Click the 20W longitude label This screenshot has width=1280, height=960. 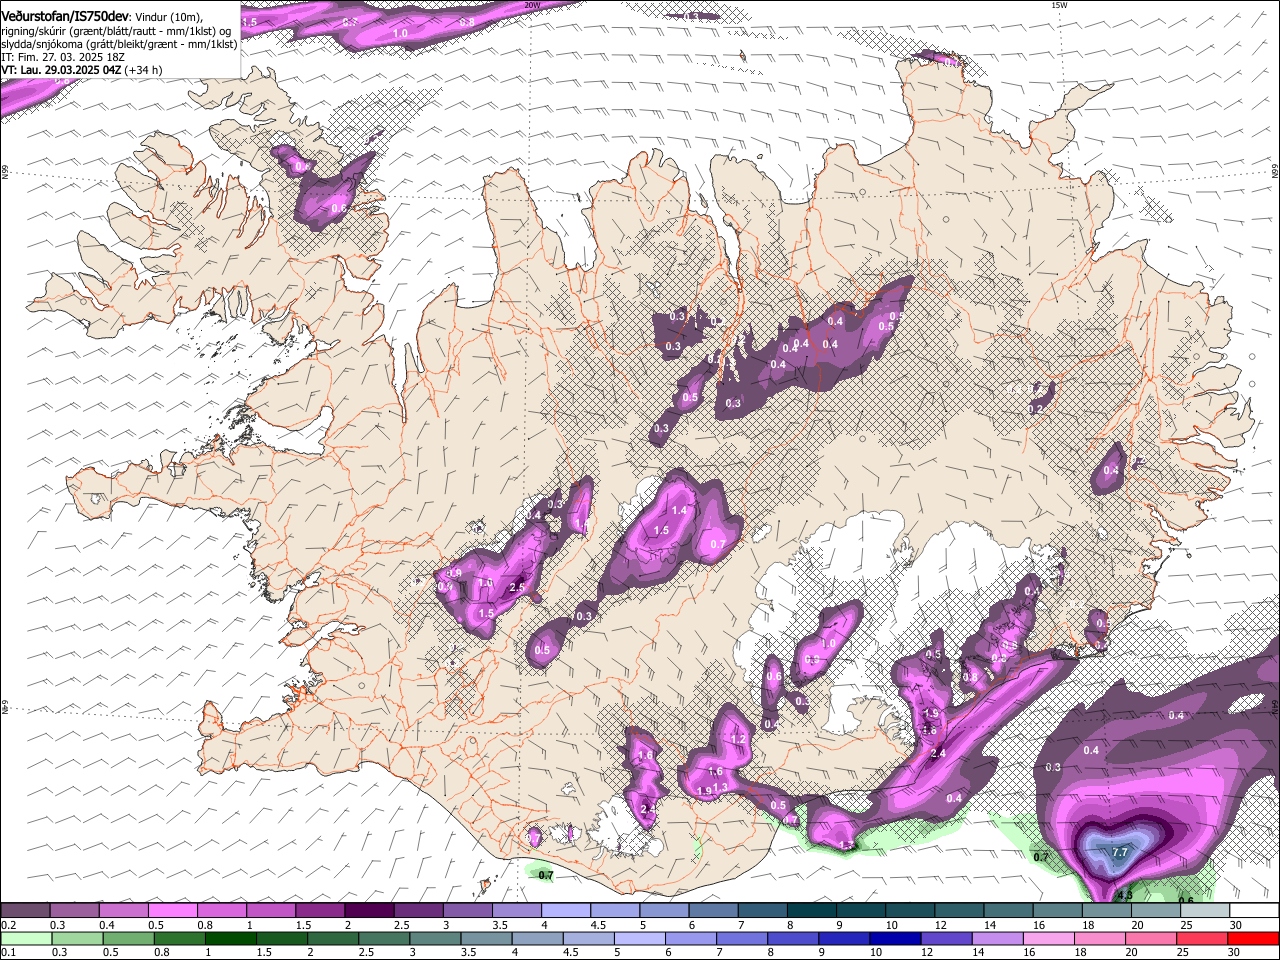pyautogui.click(x=532, y=5)
